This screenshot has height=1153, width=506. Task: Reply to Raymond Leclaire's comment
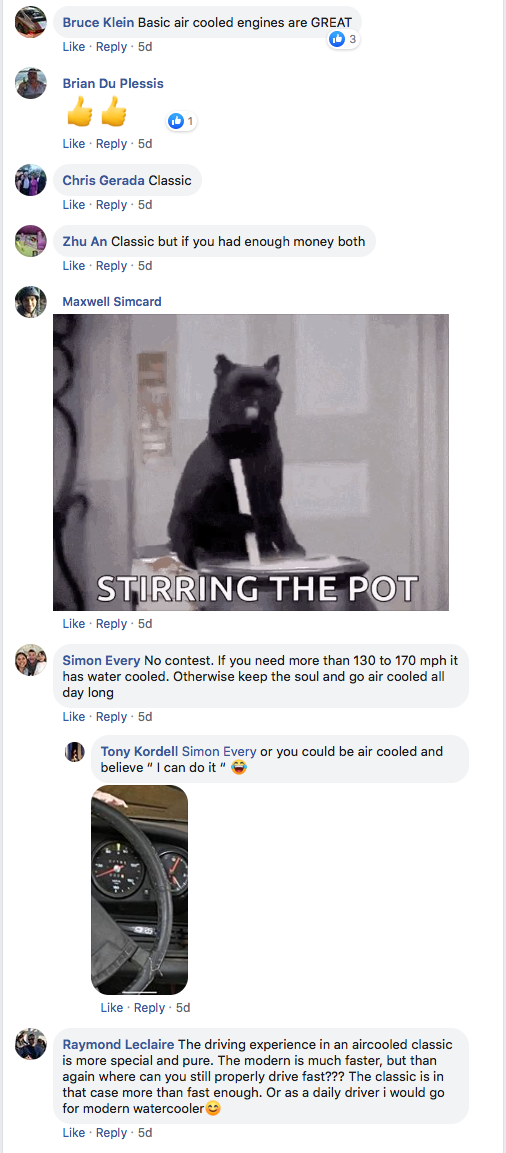pyautogui.click(x=111, y=1132)
